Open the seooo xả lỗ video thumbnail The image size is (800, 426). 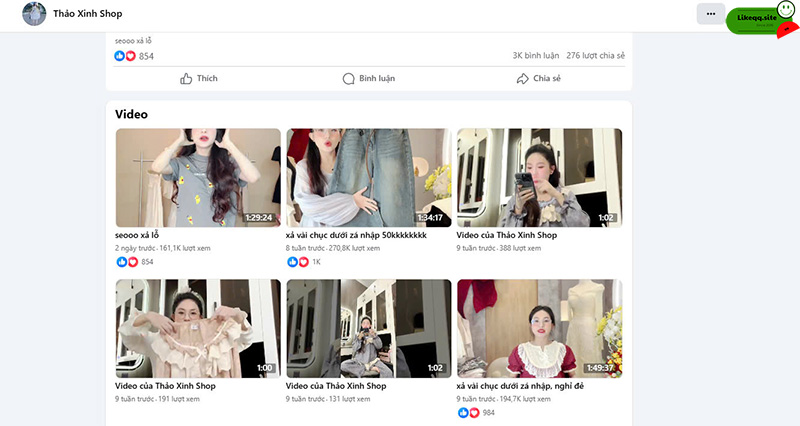(198, 178)
